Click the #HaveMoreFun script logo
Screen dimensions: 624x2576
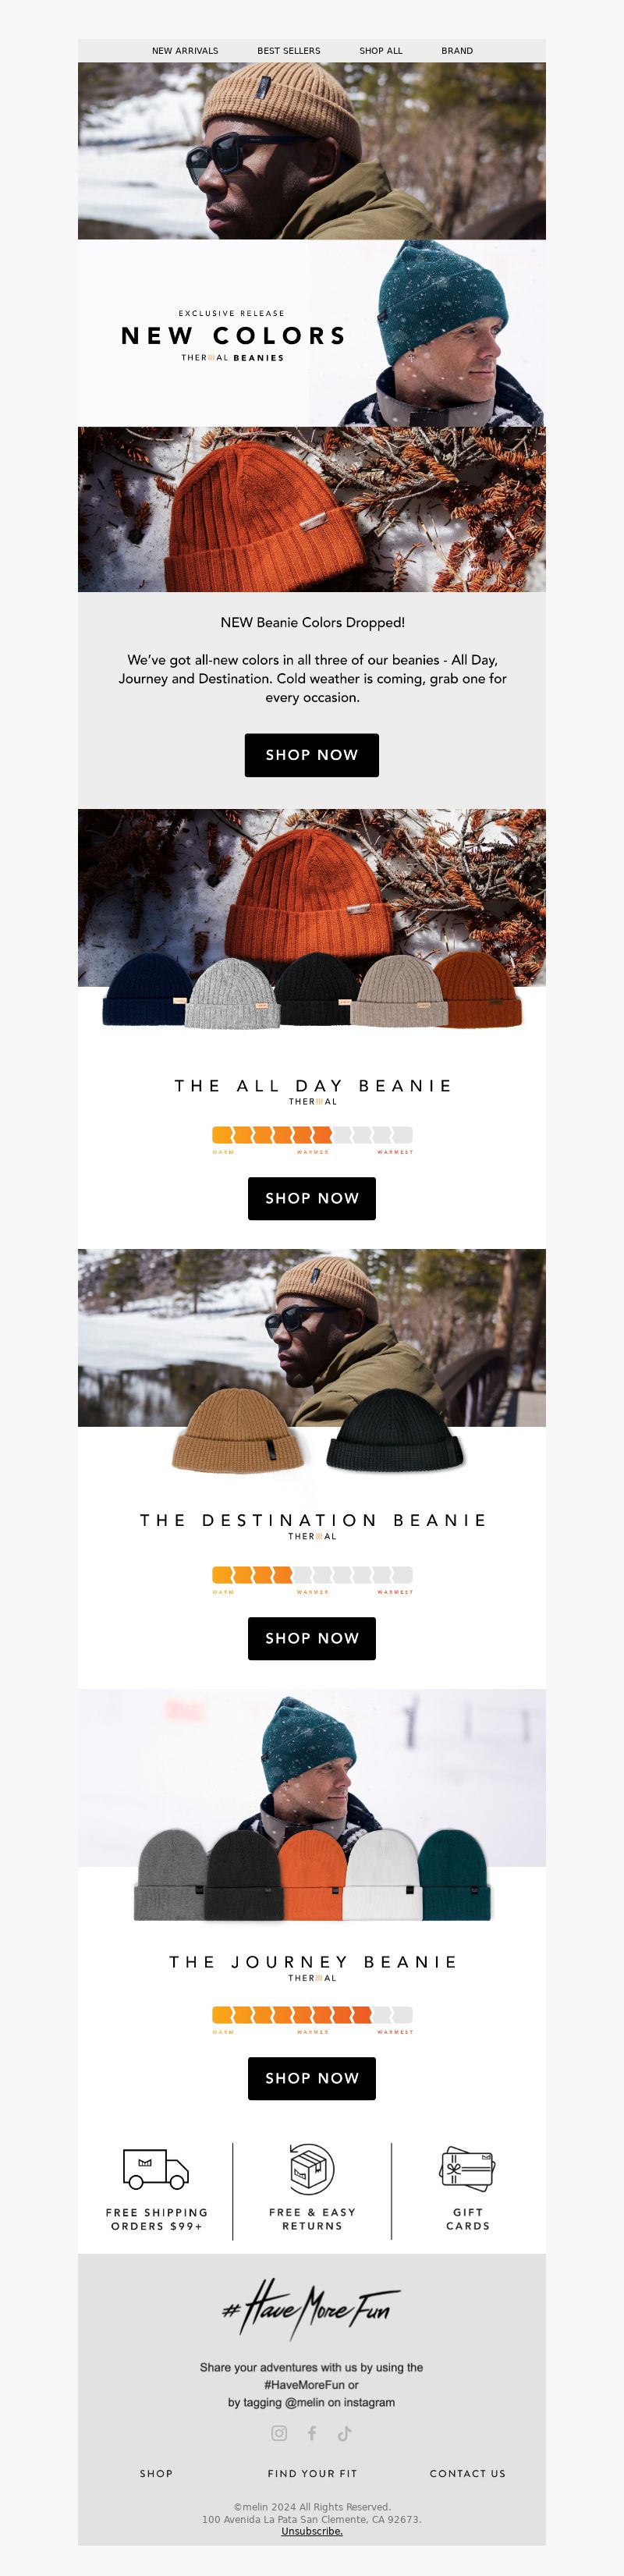click(x=311, y=2308)
